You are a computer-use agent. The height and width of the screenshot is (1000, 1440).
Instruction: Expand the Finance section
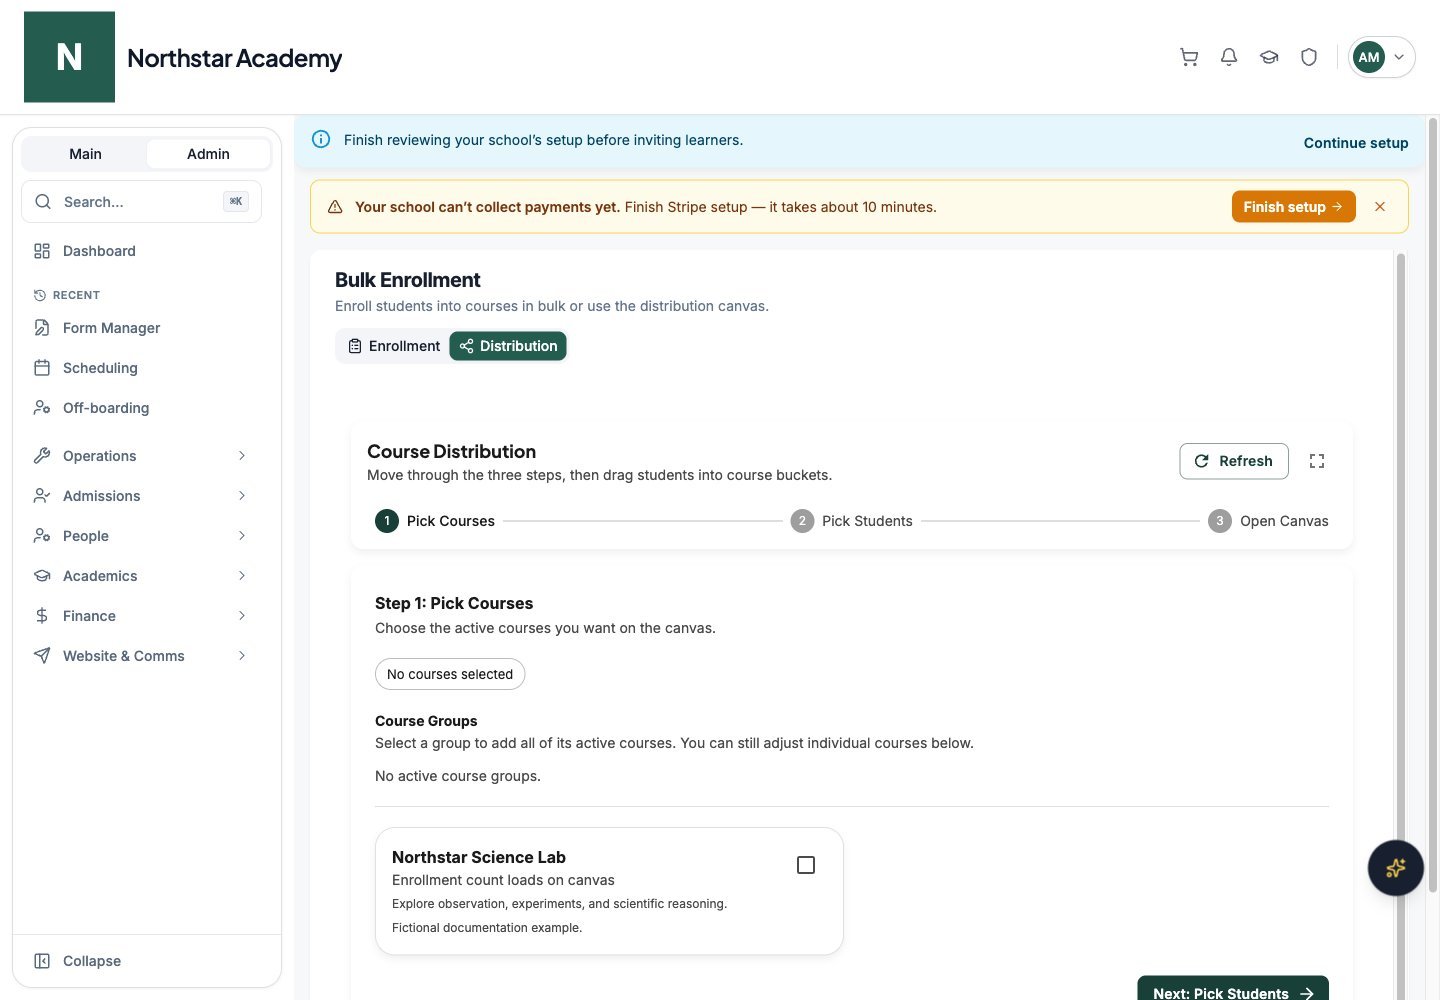[141, 616]
